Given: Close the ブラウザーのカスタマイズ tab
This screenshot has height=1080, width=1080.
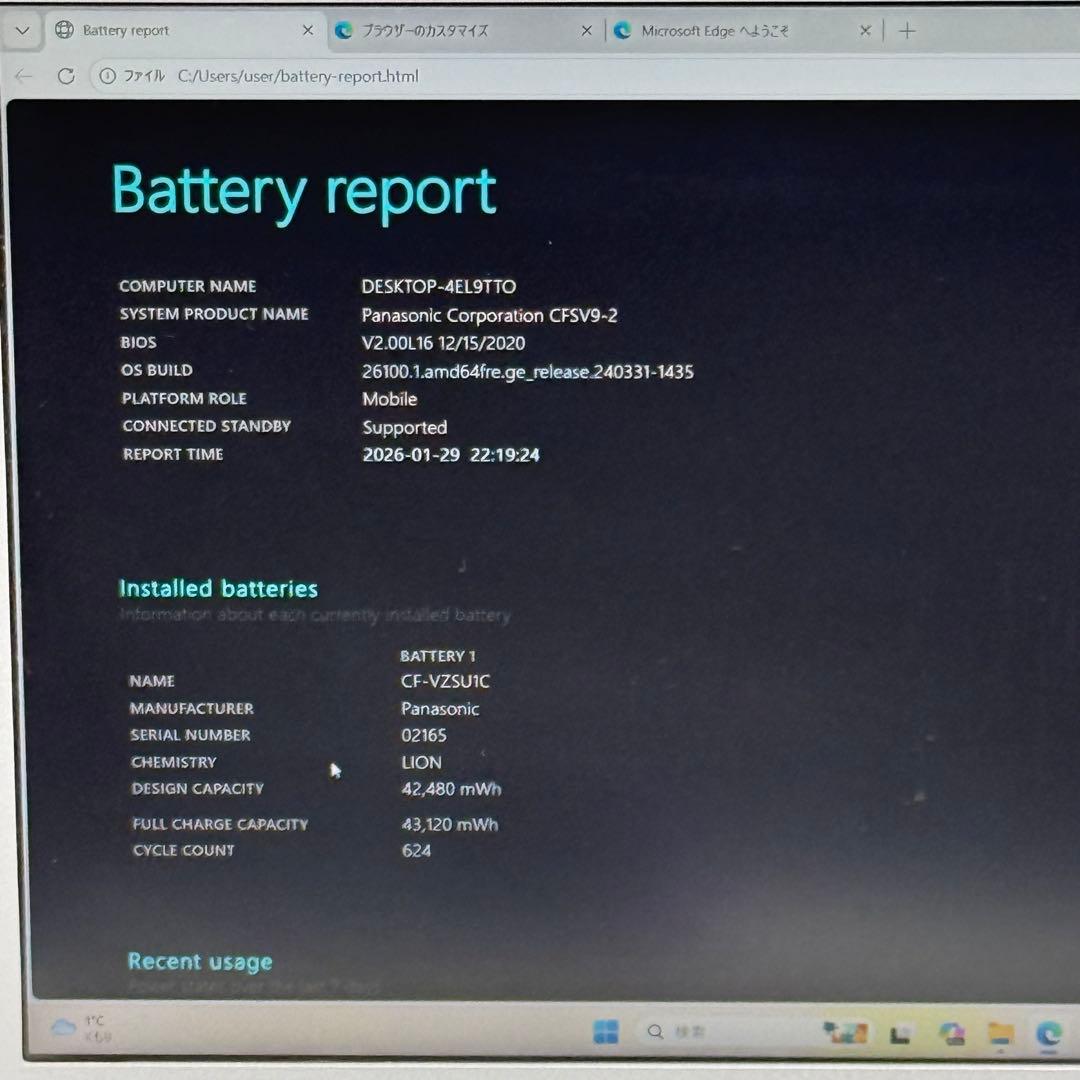Looking at the screenshot, I should (x=587, y=31).
